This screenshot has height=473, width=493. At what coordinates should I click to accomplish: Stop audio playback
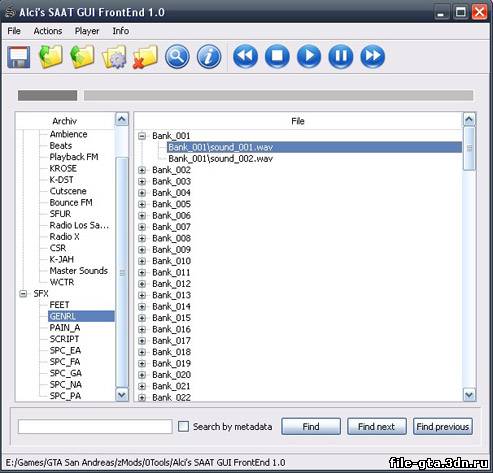click(277, 56)
